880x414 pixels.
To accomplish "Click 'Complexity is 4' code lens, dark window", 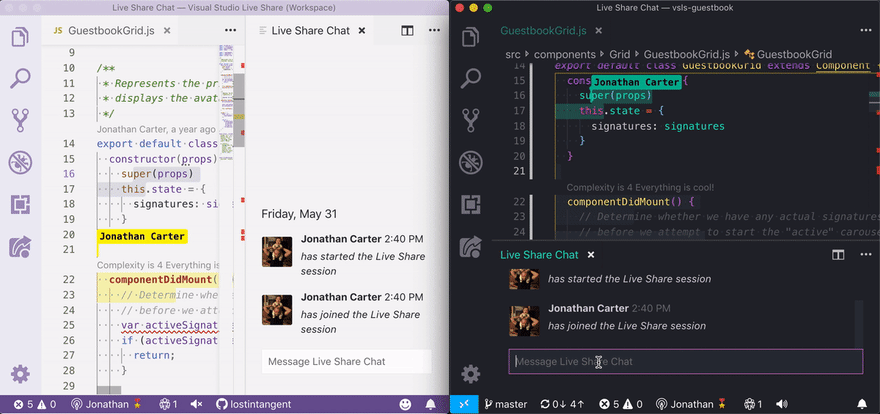I will (x=640, y=187).
